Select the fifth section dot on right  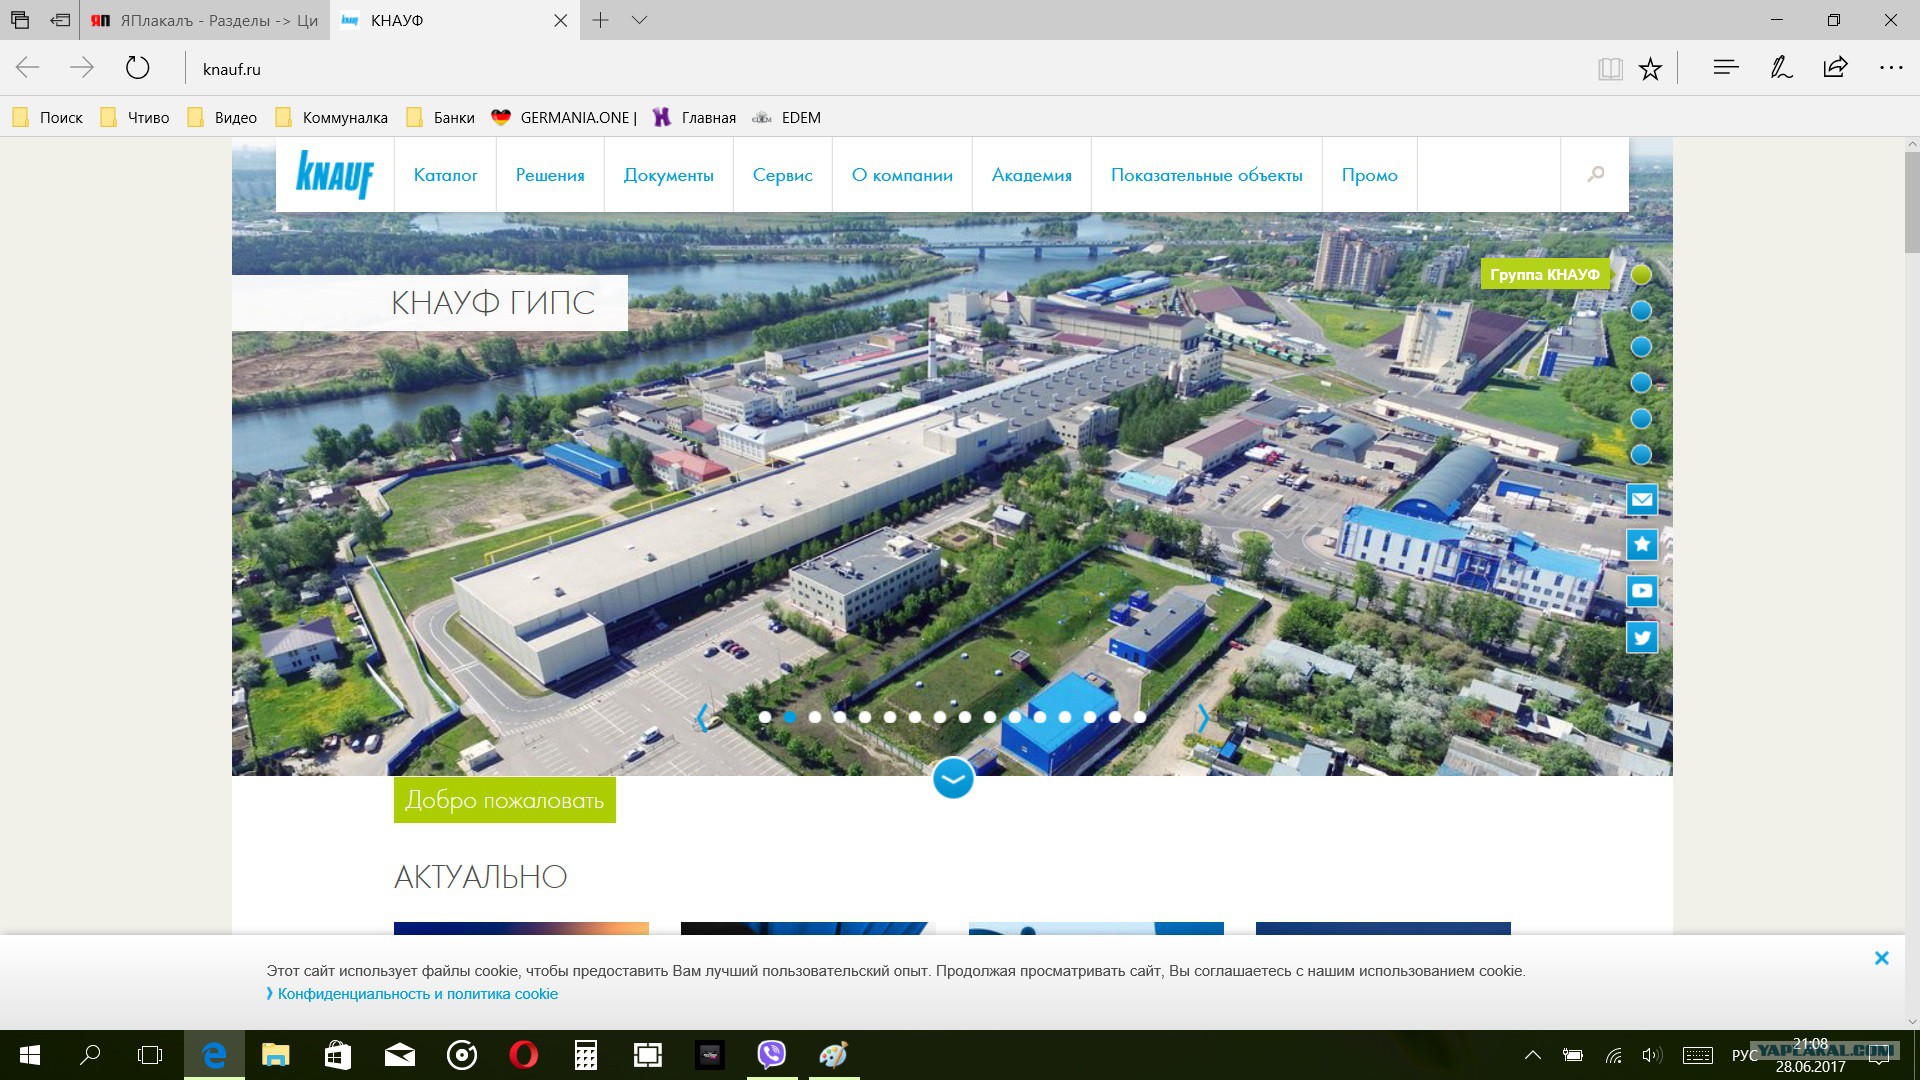click(x=1641, y=419)
